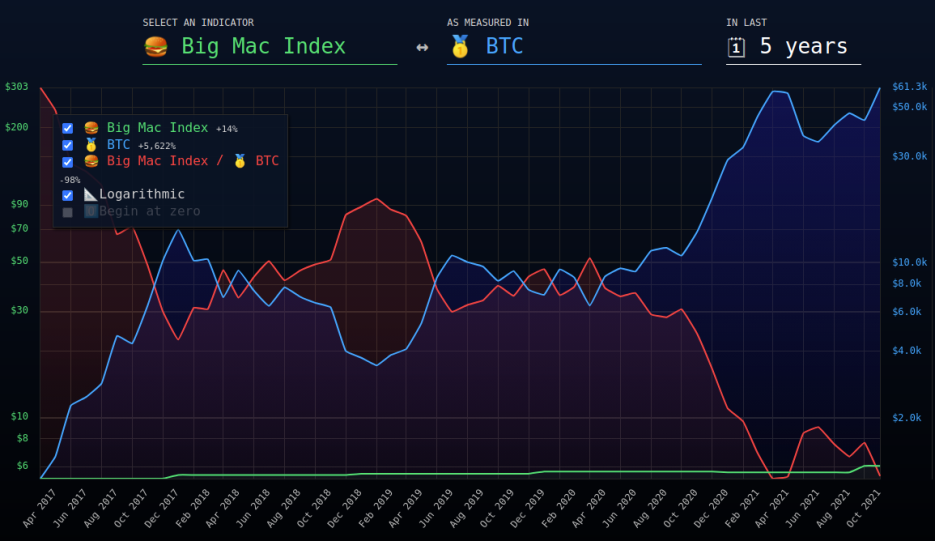Click the $200 left axis label

coord(17,127)
